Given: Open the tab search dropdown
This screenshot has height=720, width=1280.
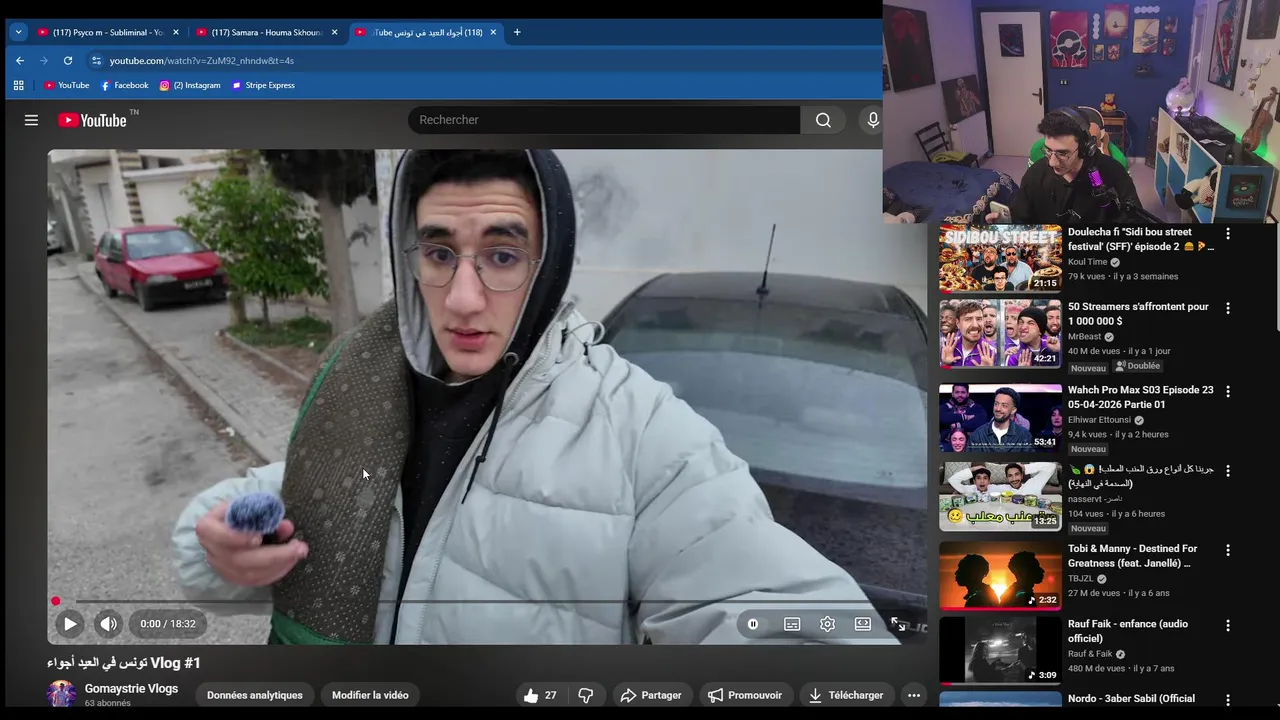Looking at the screenshot, I should coord(18,32).
